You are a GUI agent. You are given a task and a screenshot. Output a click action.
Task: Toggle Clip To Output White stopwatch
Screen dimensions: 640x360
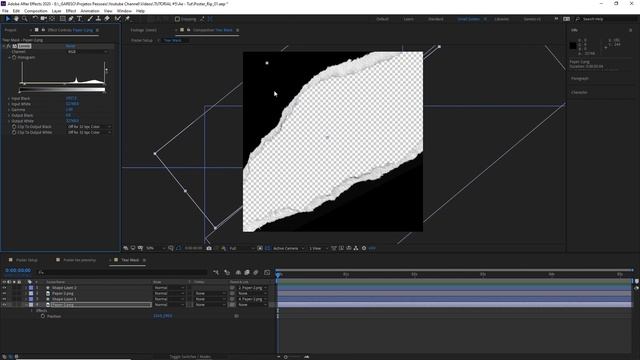[14, 133]
